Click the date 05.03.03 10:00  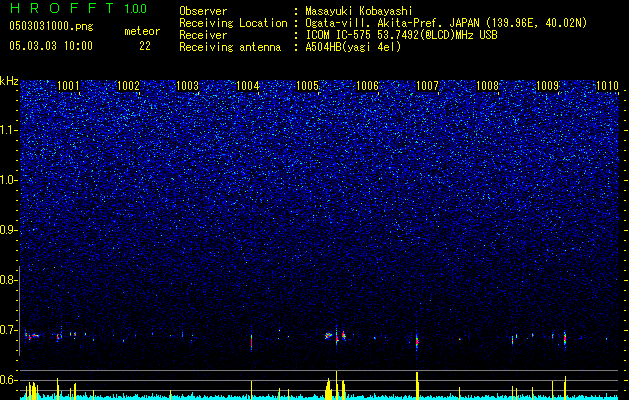click(51, 46)
